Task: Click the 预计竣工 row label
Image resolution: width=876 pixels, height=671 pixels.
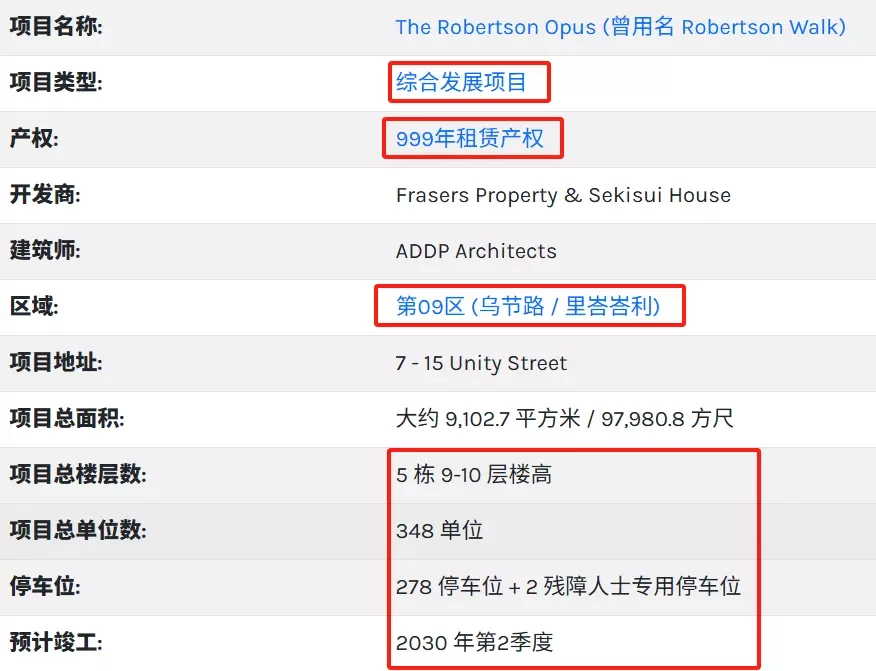Action: coord(56,642)
